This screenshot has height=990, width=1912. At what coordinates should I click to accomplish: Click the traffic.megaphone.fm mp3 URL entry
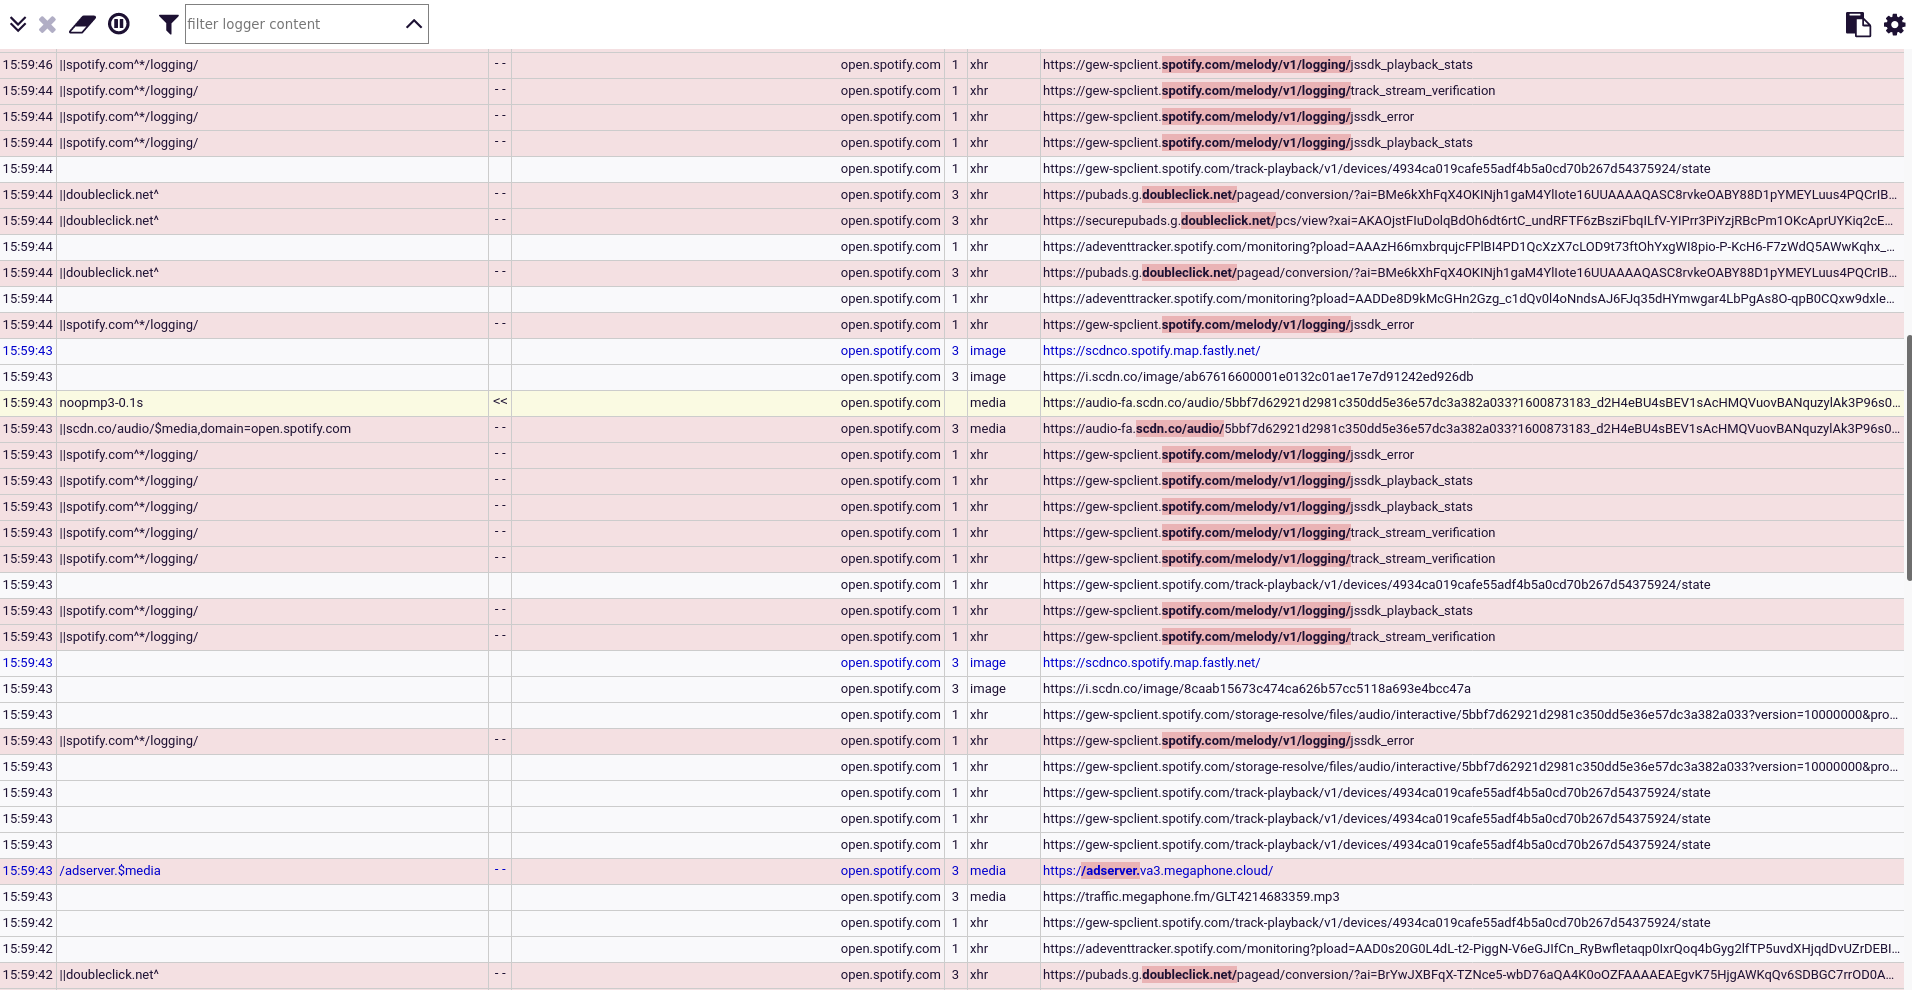pos(1190,897)
